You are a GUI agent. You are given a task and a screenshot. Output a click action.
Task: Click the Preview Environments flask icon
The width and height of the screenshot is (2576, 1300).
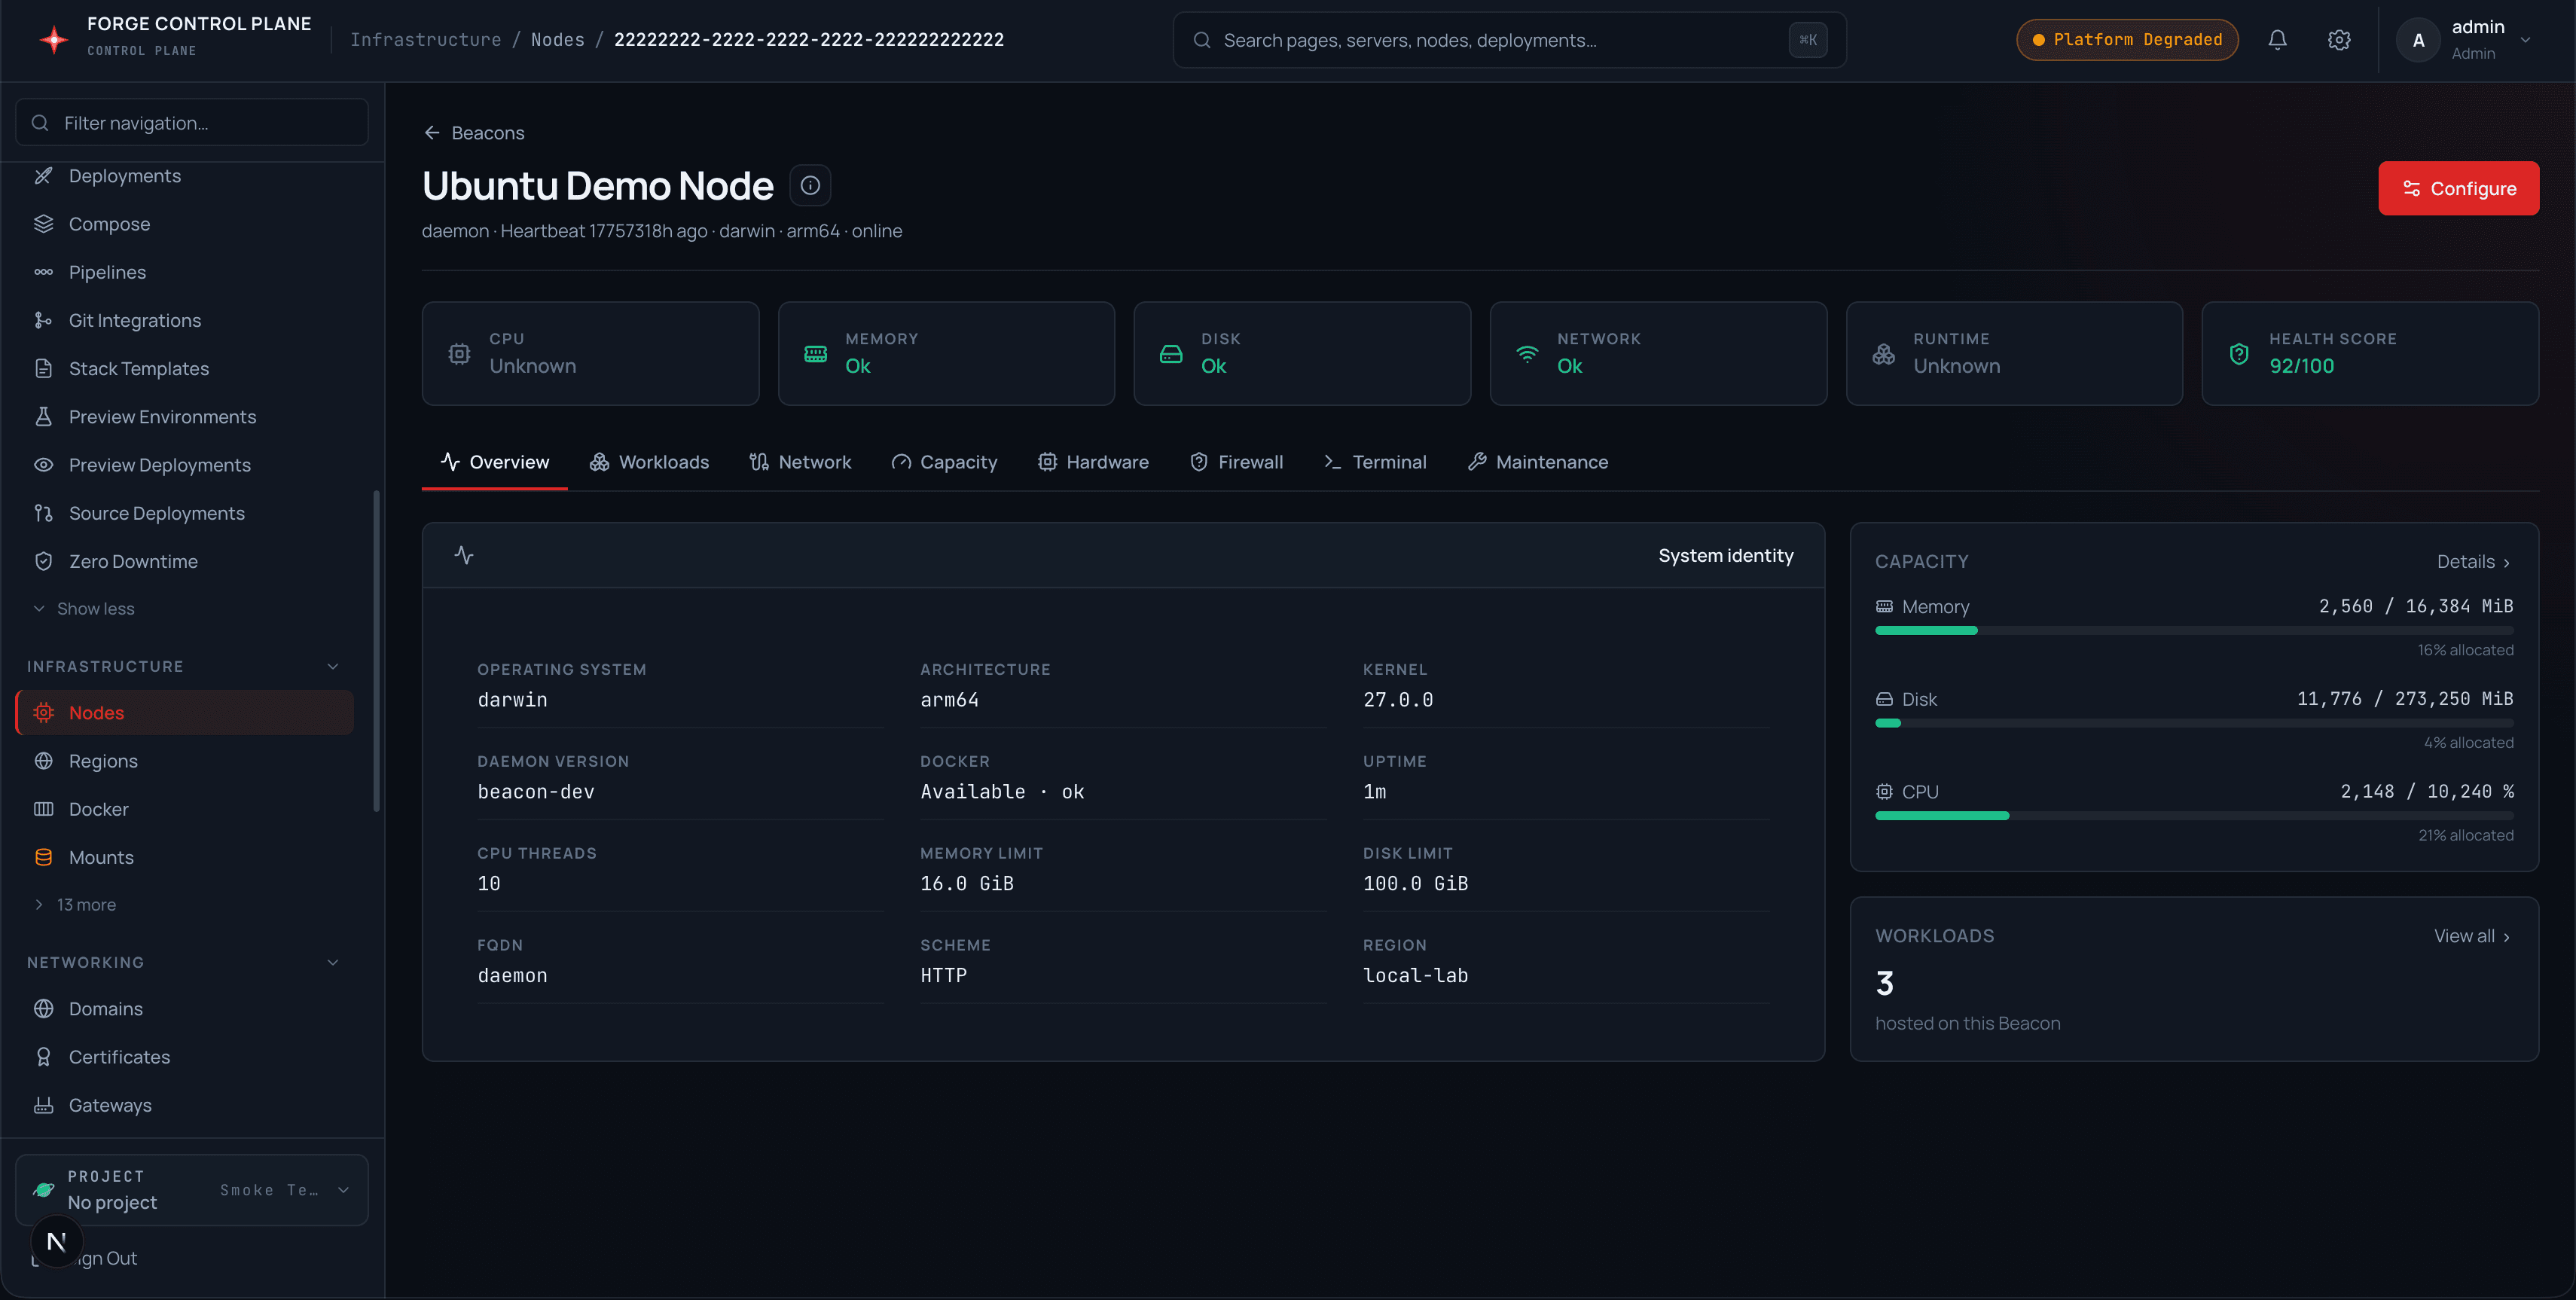tap(43, 417)
